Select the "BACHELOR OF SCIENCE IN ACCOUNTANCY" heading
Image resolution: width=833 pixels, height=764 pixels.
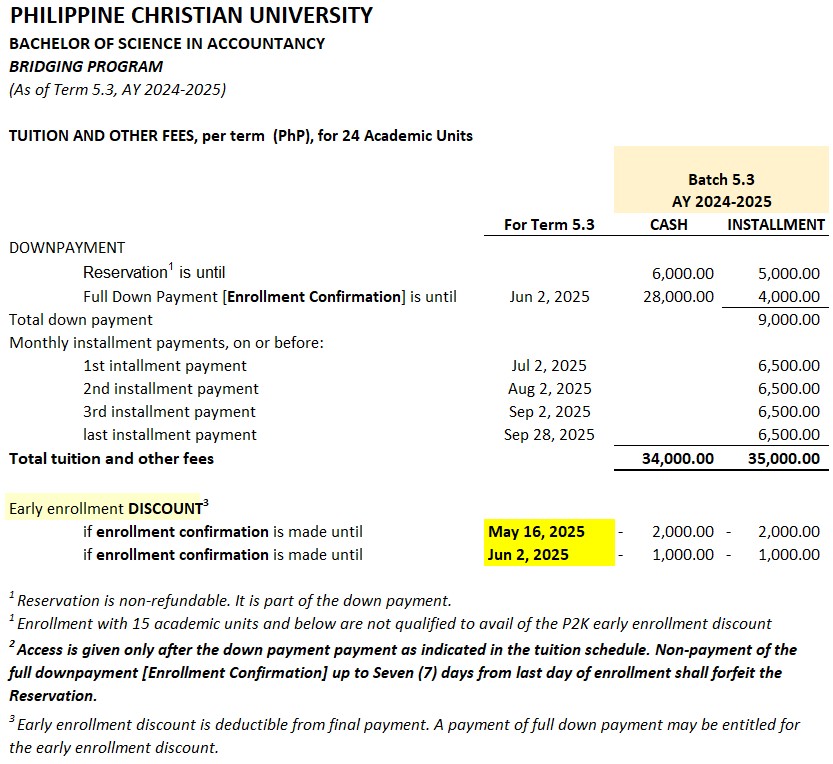point(167,44)
